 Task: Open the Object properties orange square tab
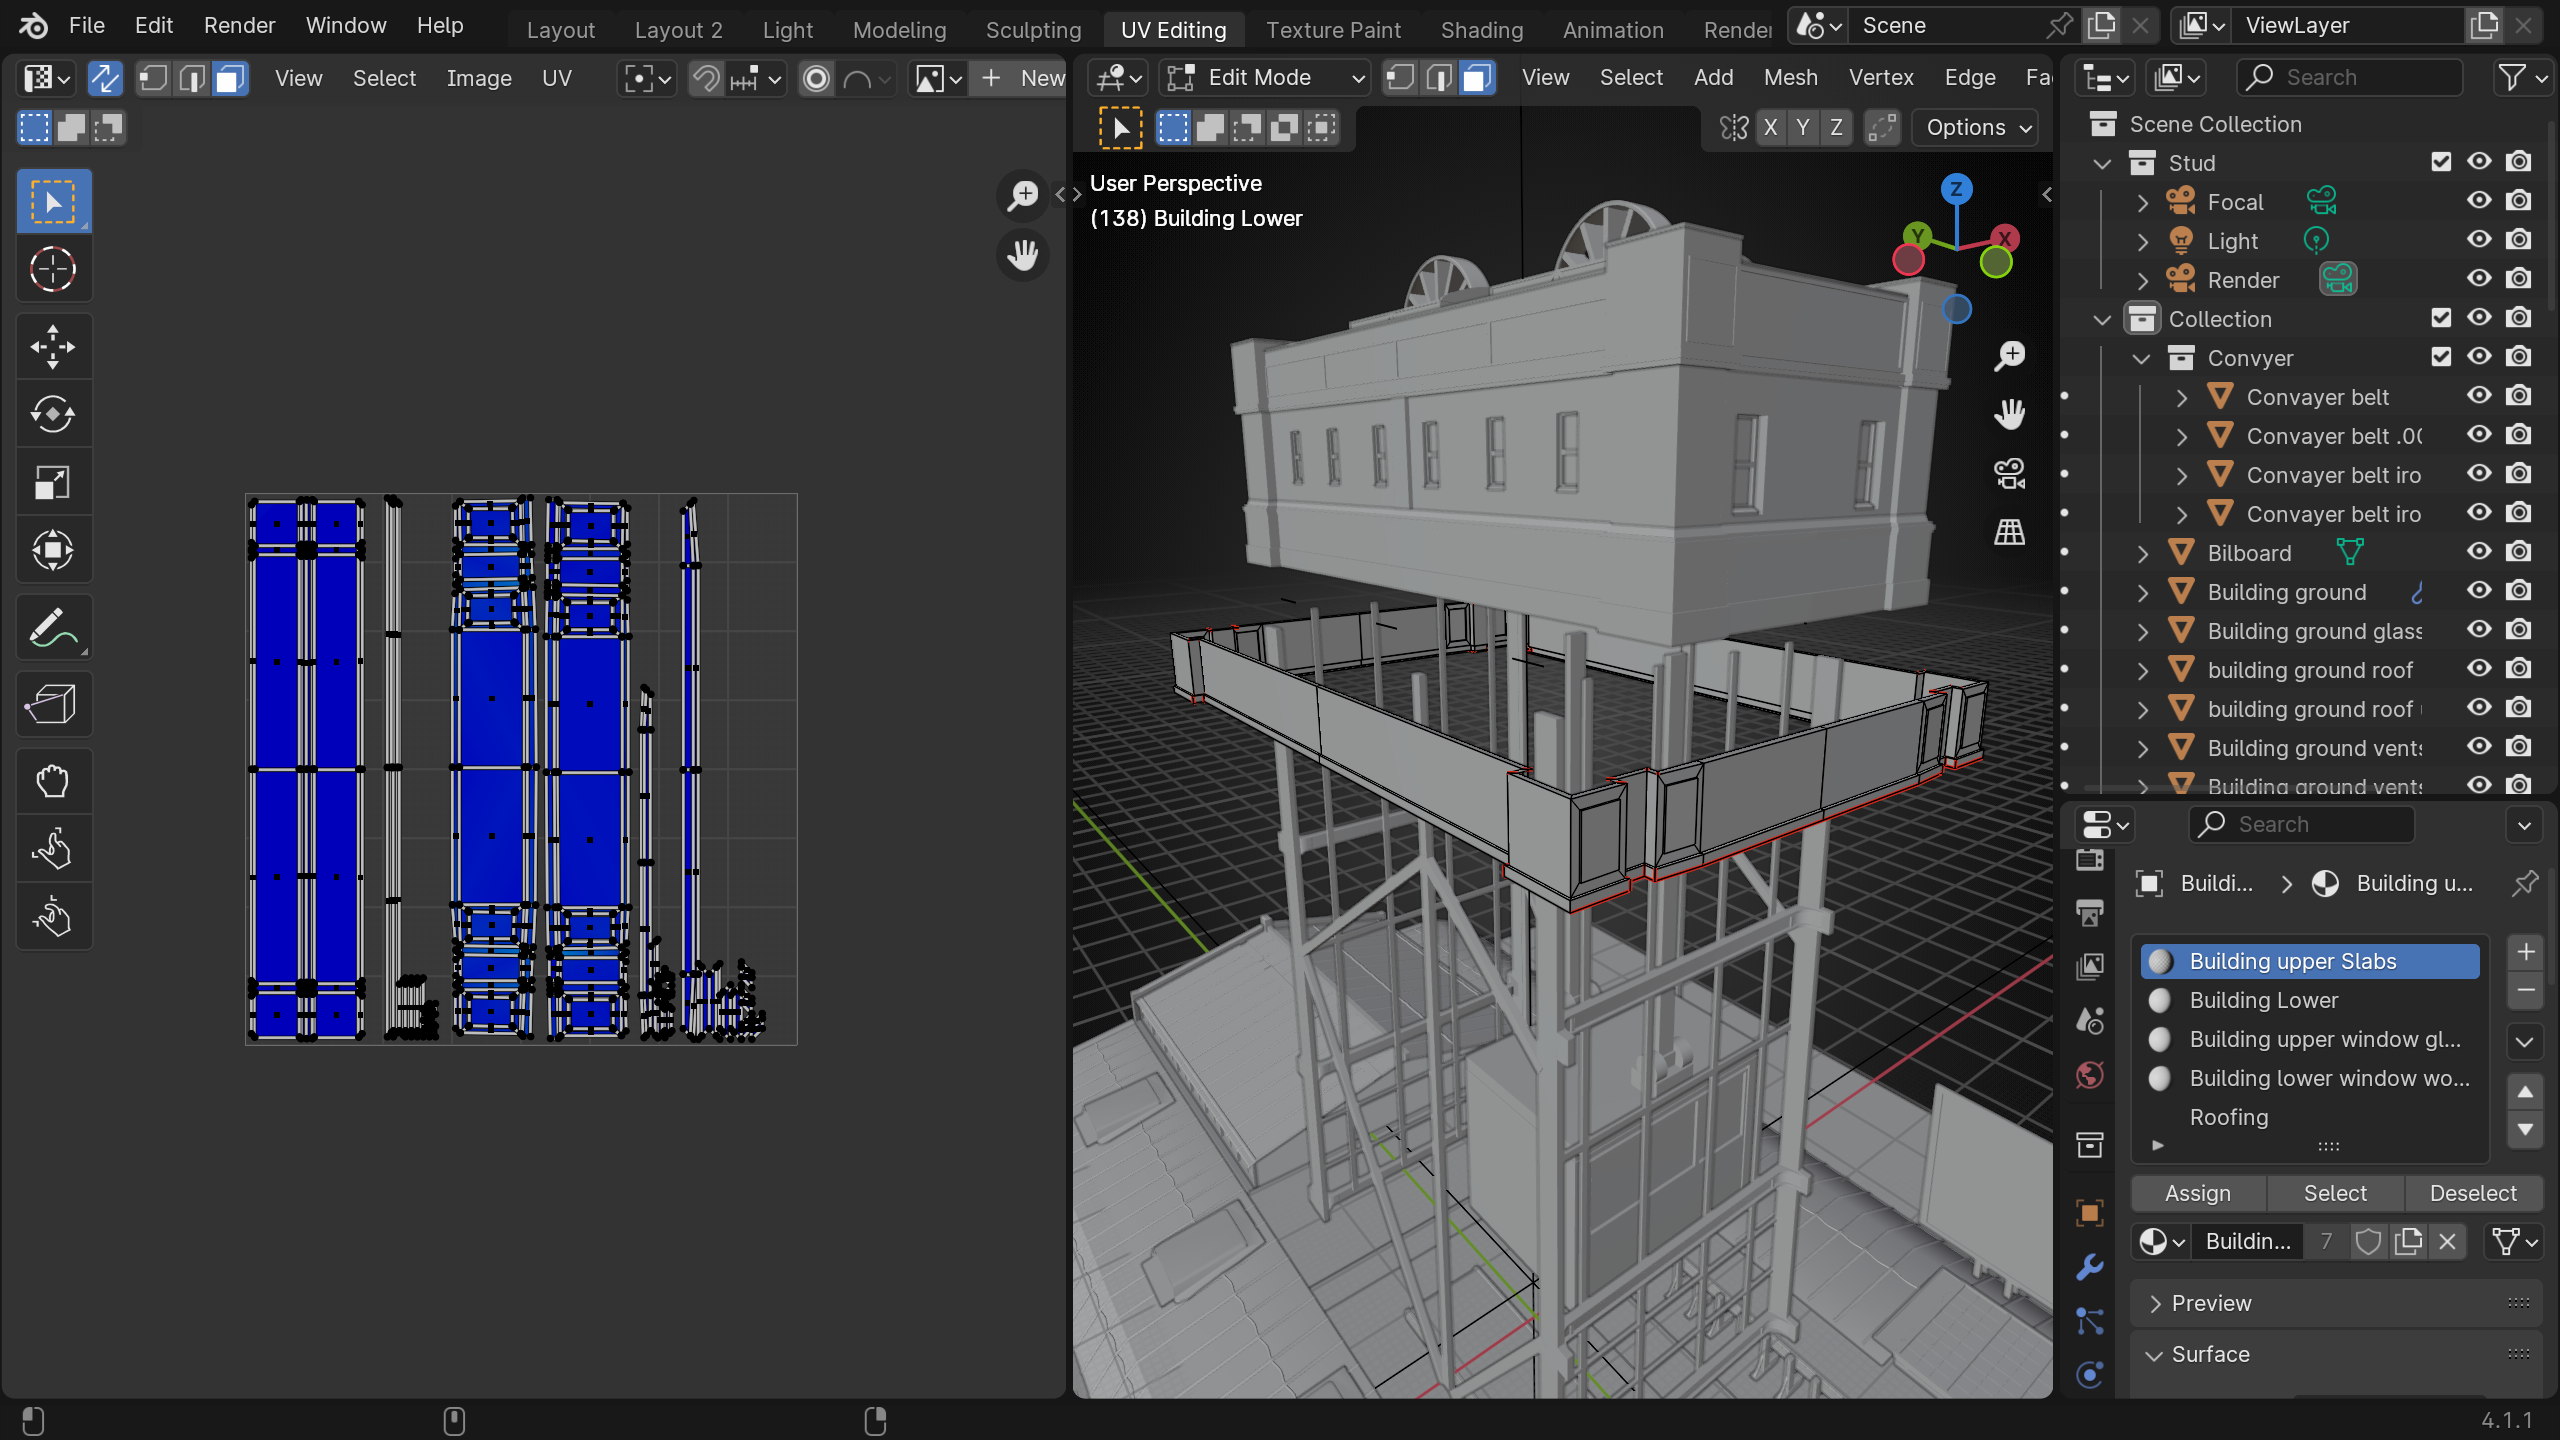pos(2090,1213)
